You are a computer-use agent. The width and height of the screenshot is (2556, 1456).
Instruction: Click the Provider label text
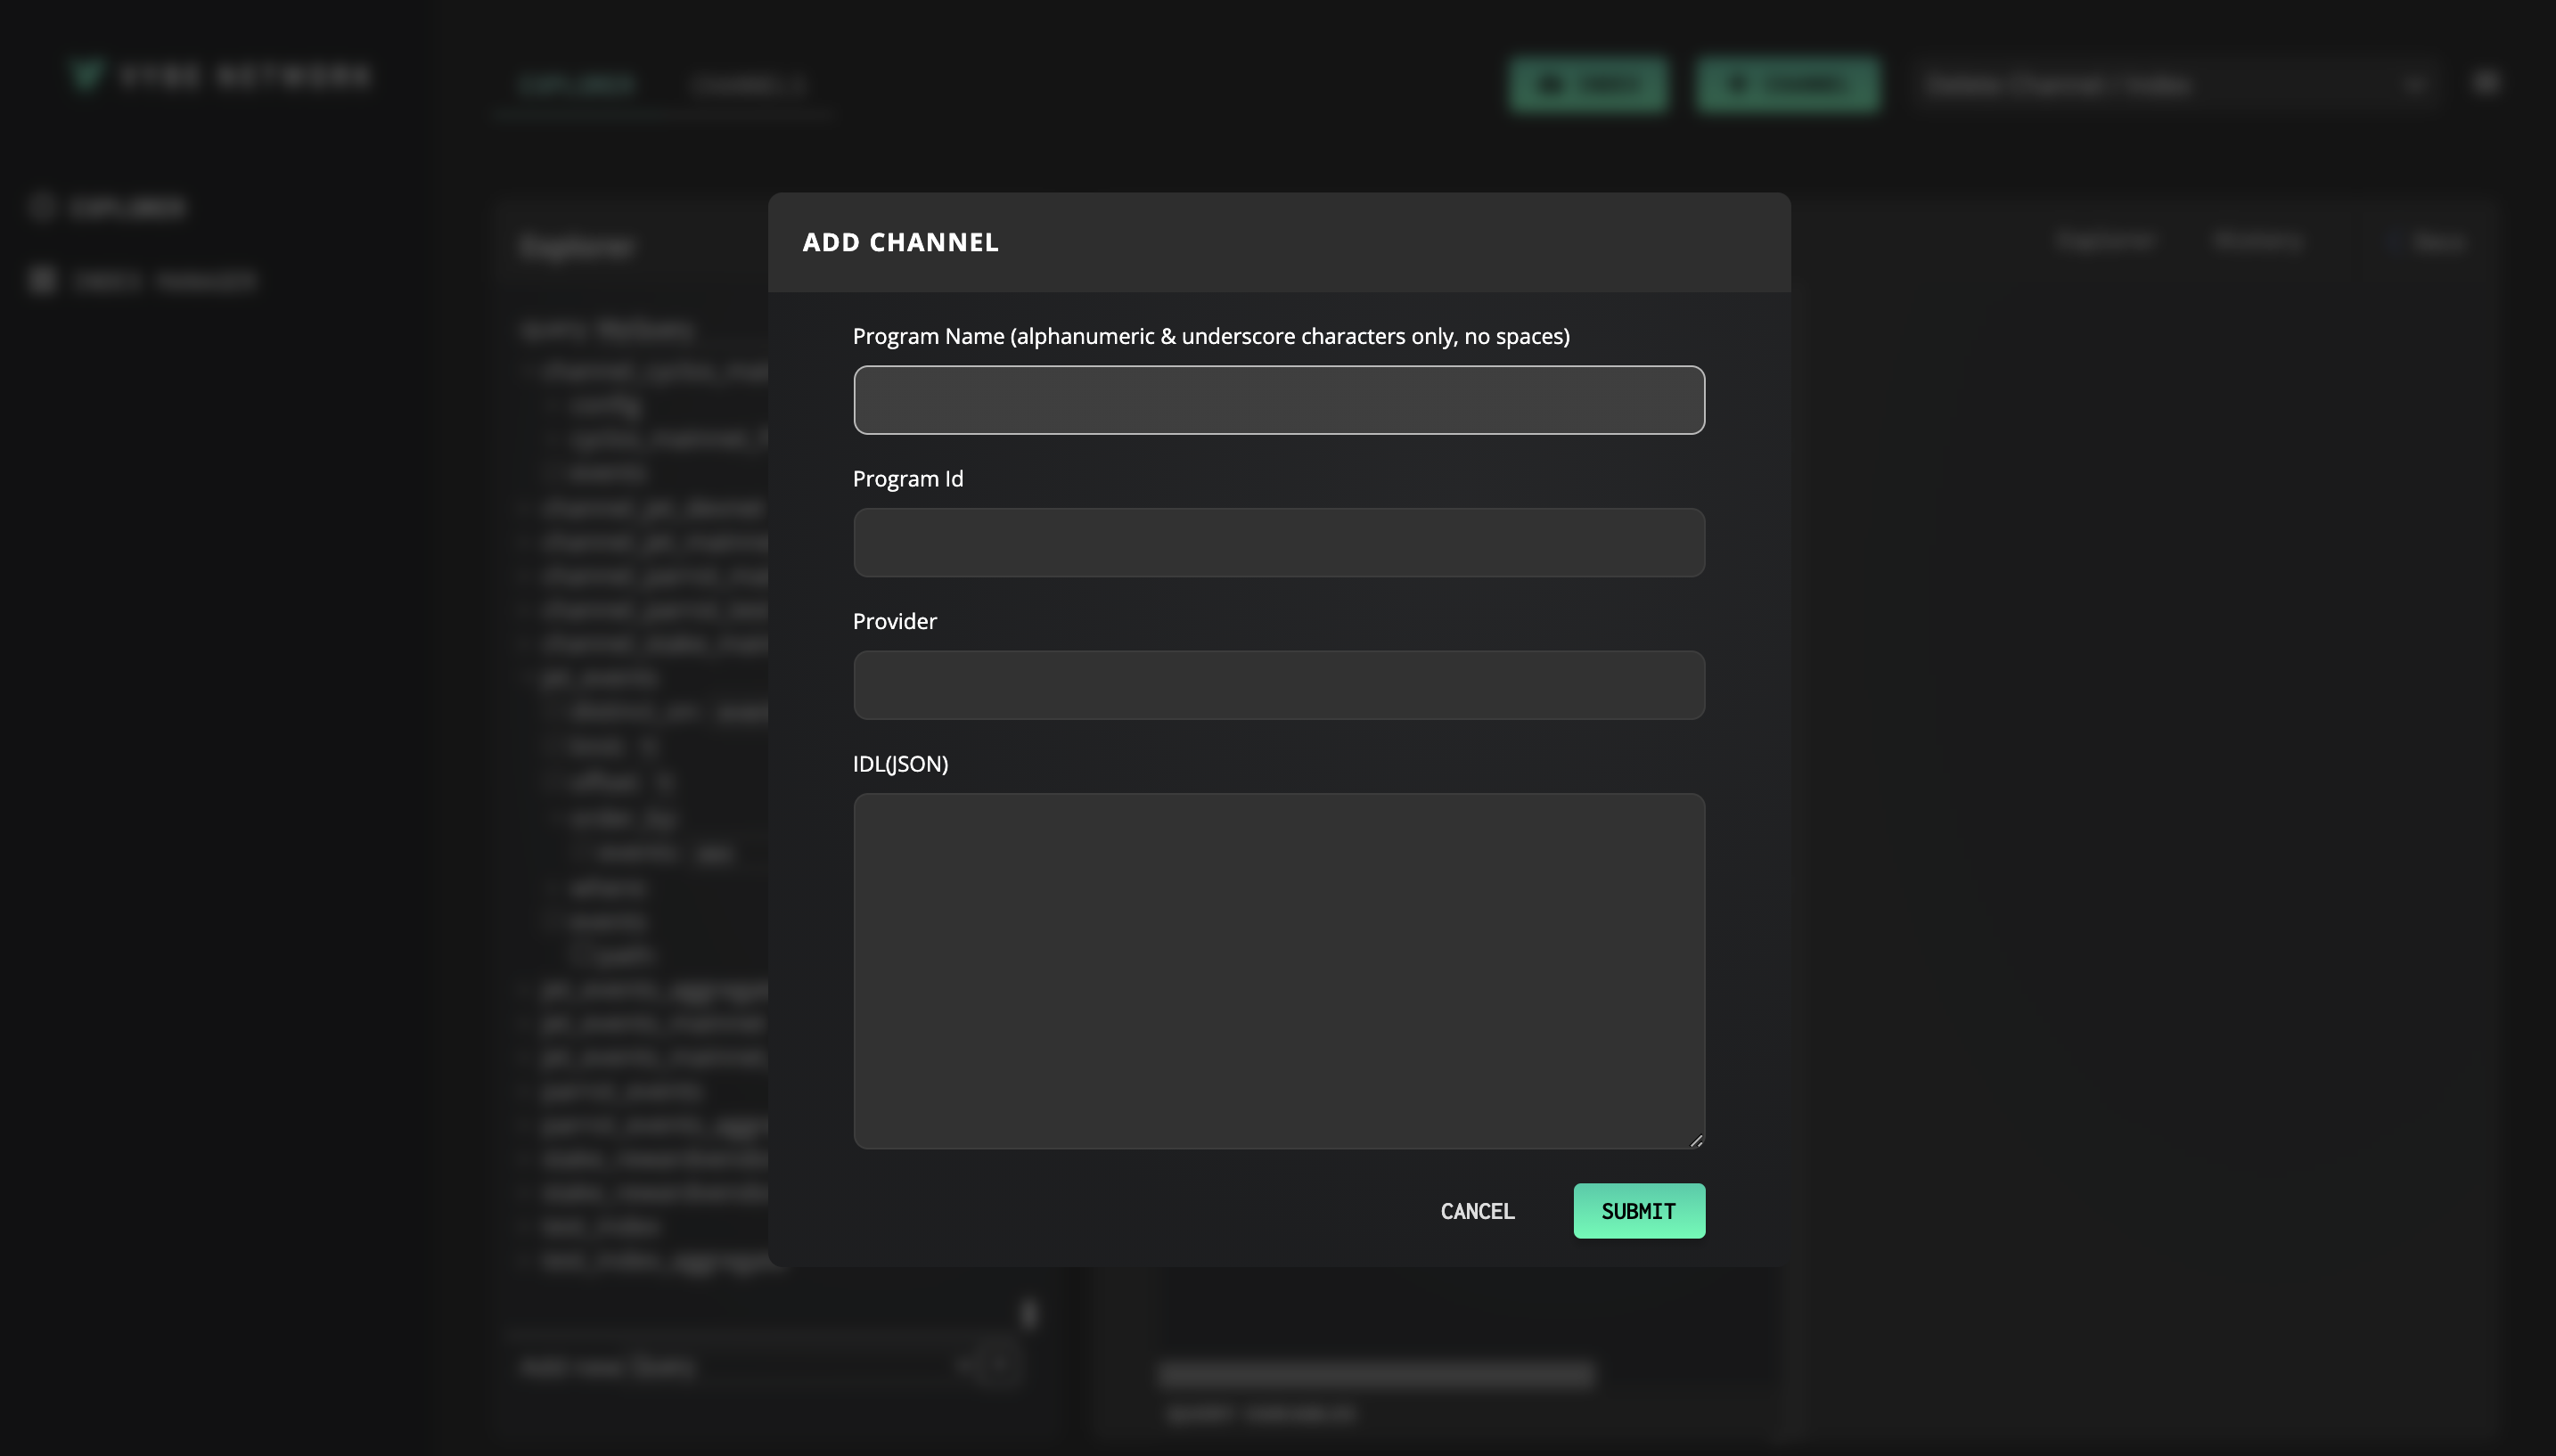(894, 621)
